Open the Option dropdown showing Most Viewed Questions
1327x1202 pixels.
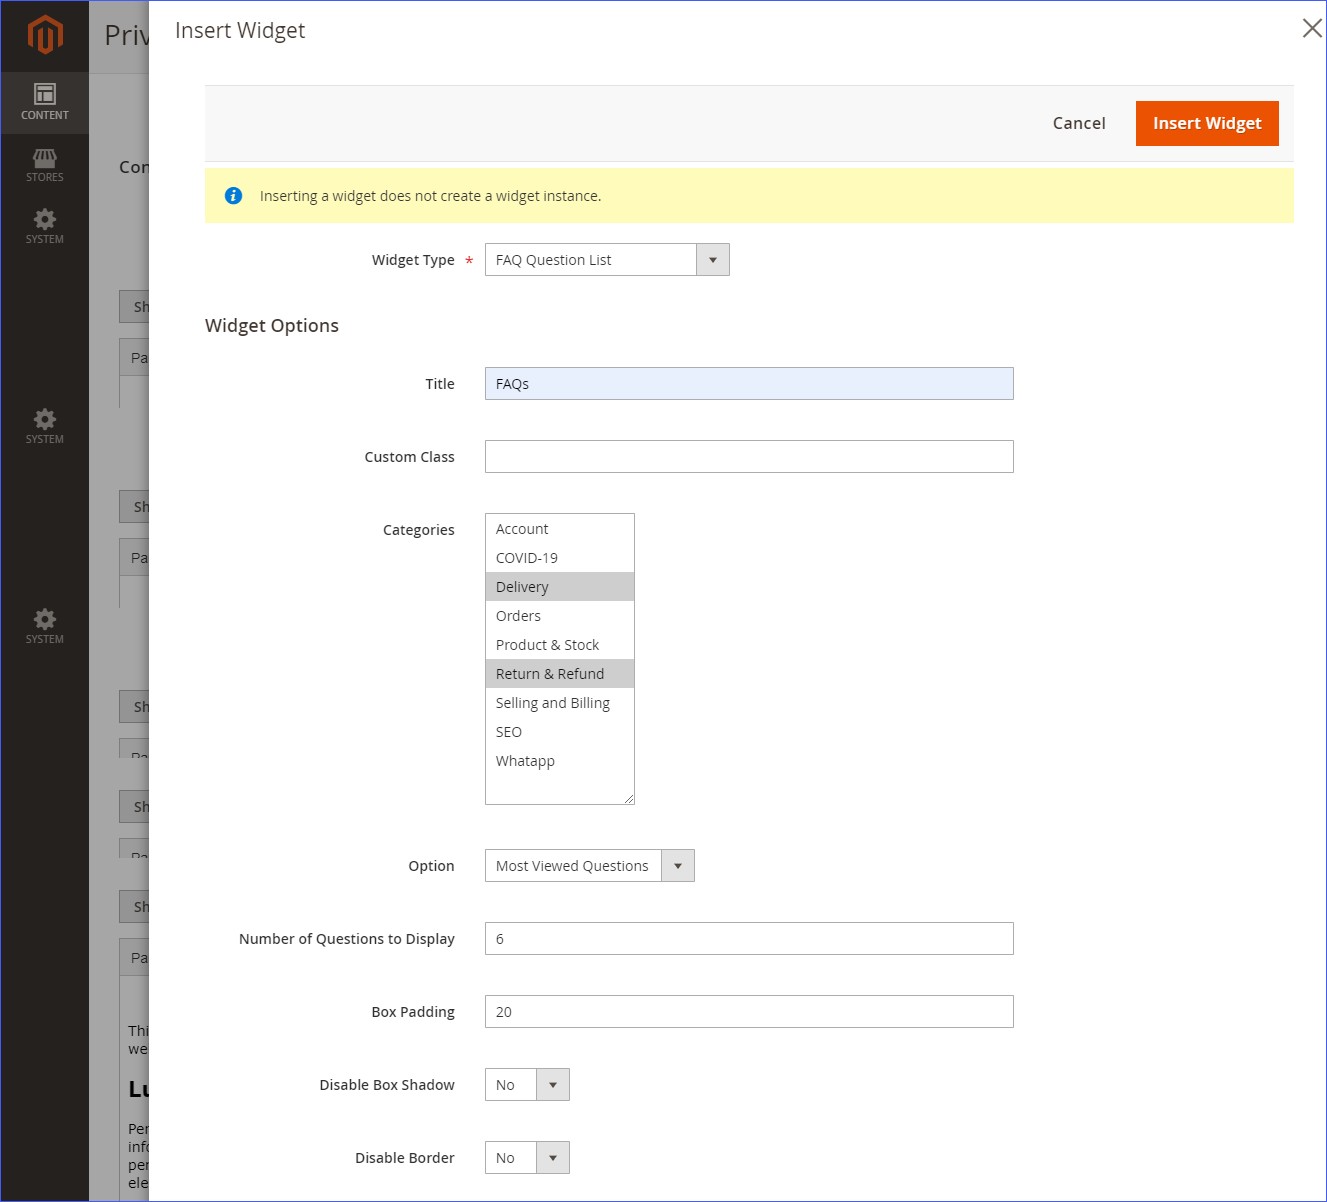pos(678,865)
